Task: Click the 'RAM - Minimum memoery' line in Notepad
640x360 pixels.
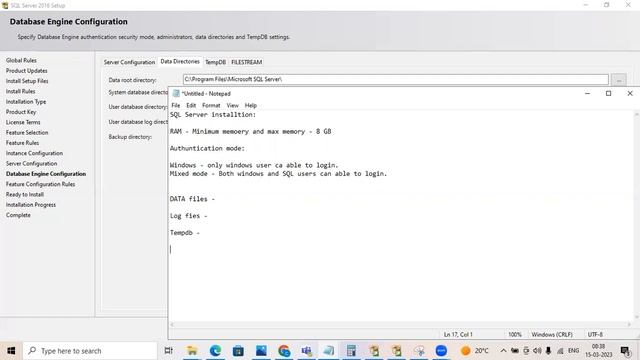Action: tap(251, 131)
